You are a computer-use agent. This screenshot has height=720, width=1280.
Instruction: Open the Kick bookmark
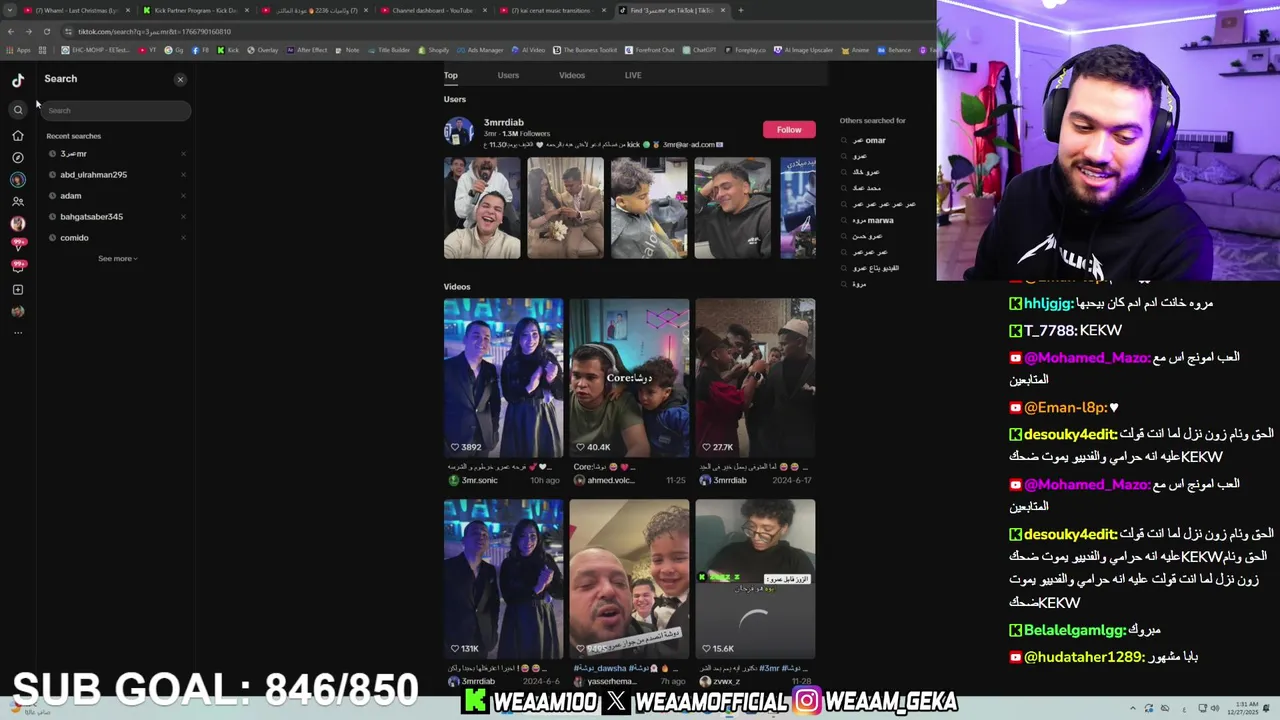(x=229, y=50)
